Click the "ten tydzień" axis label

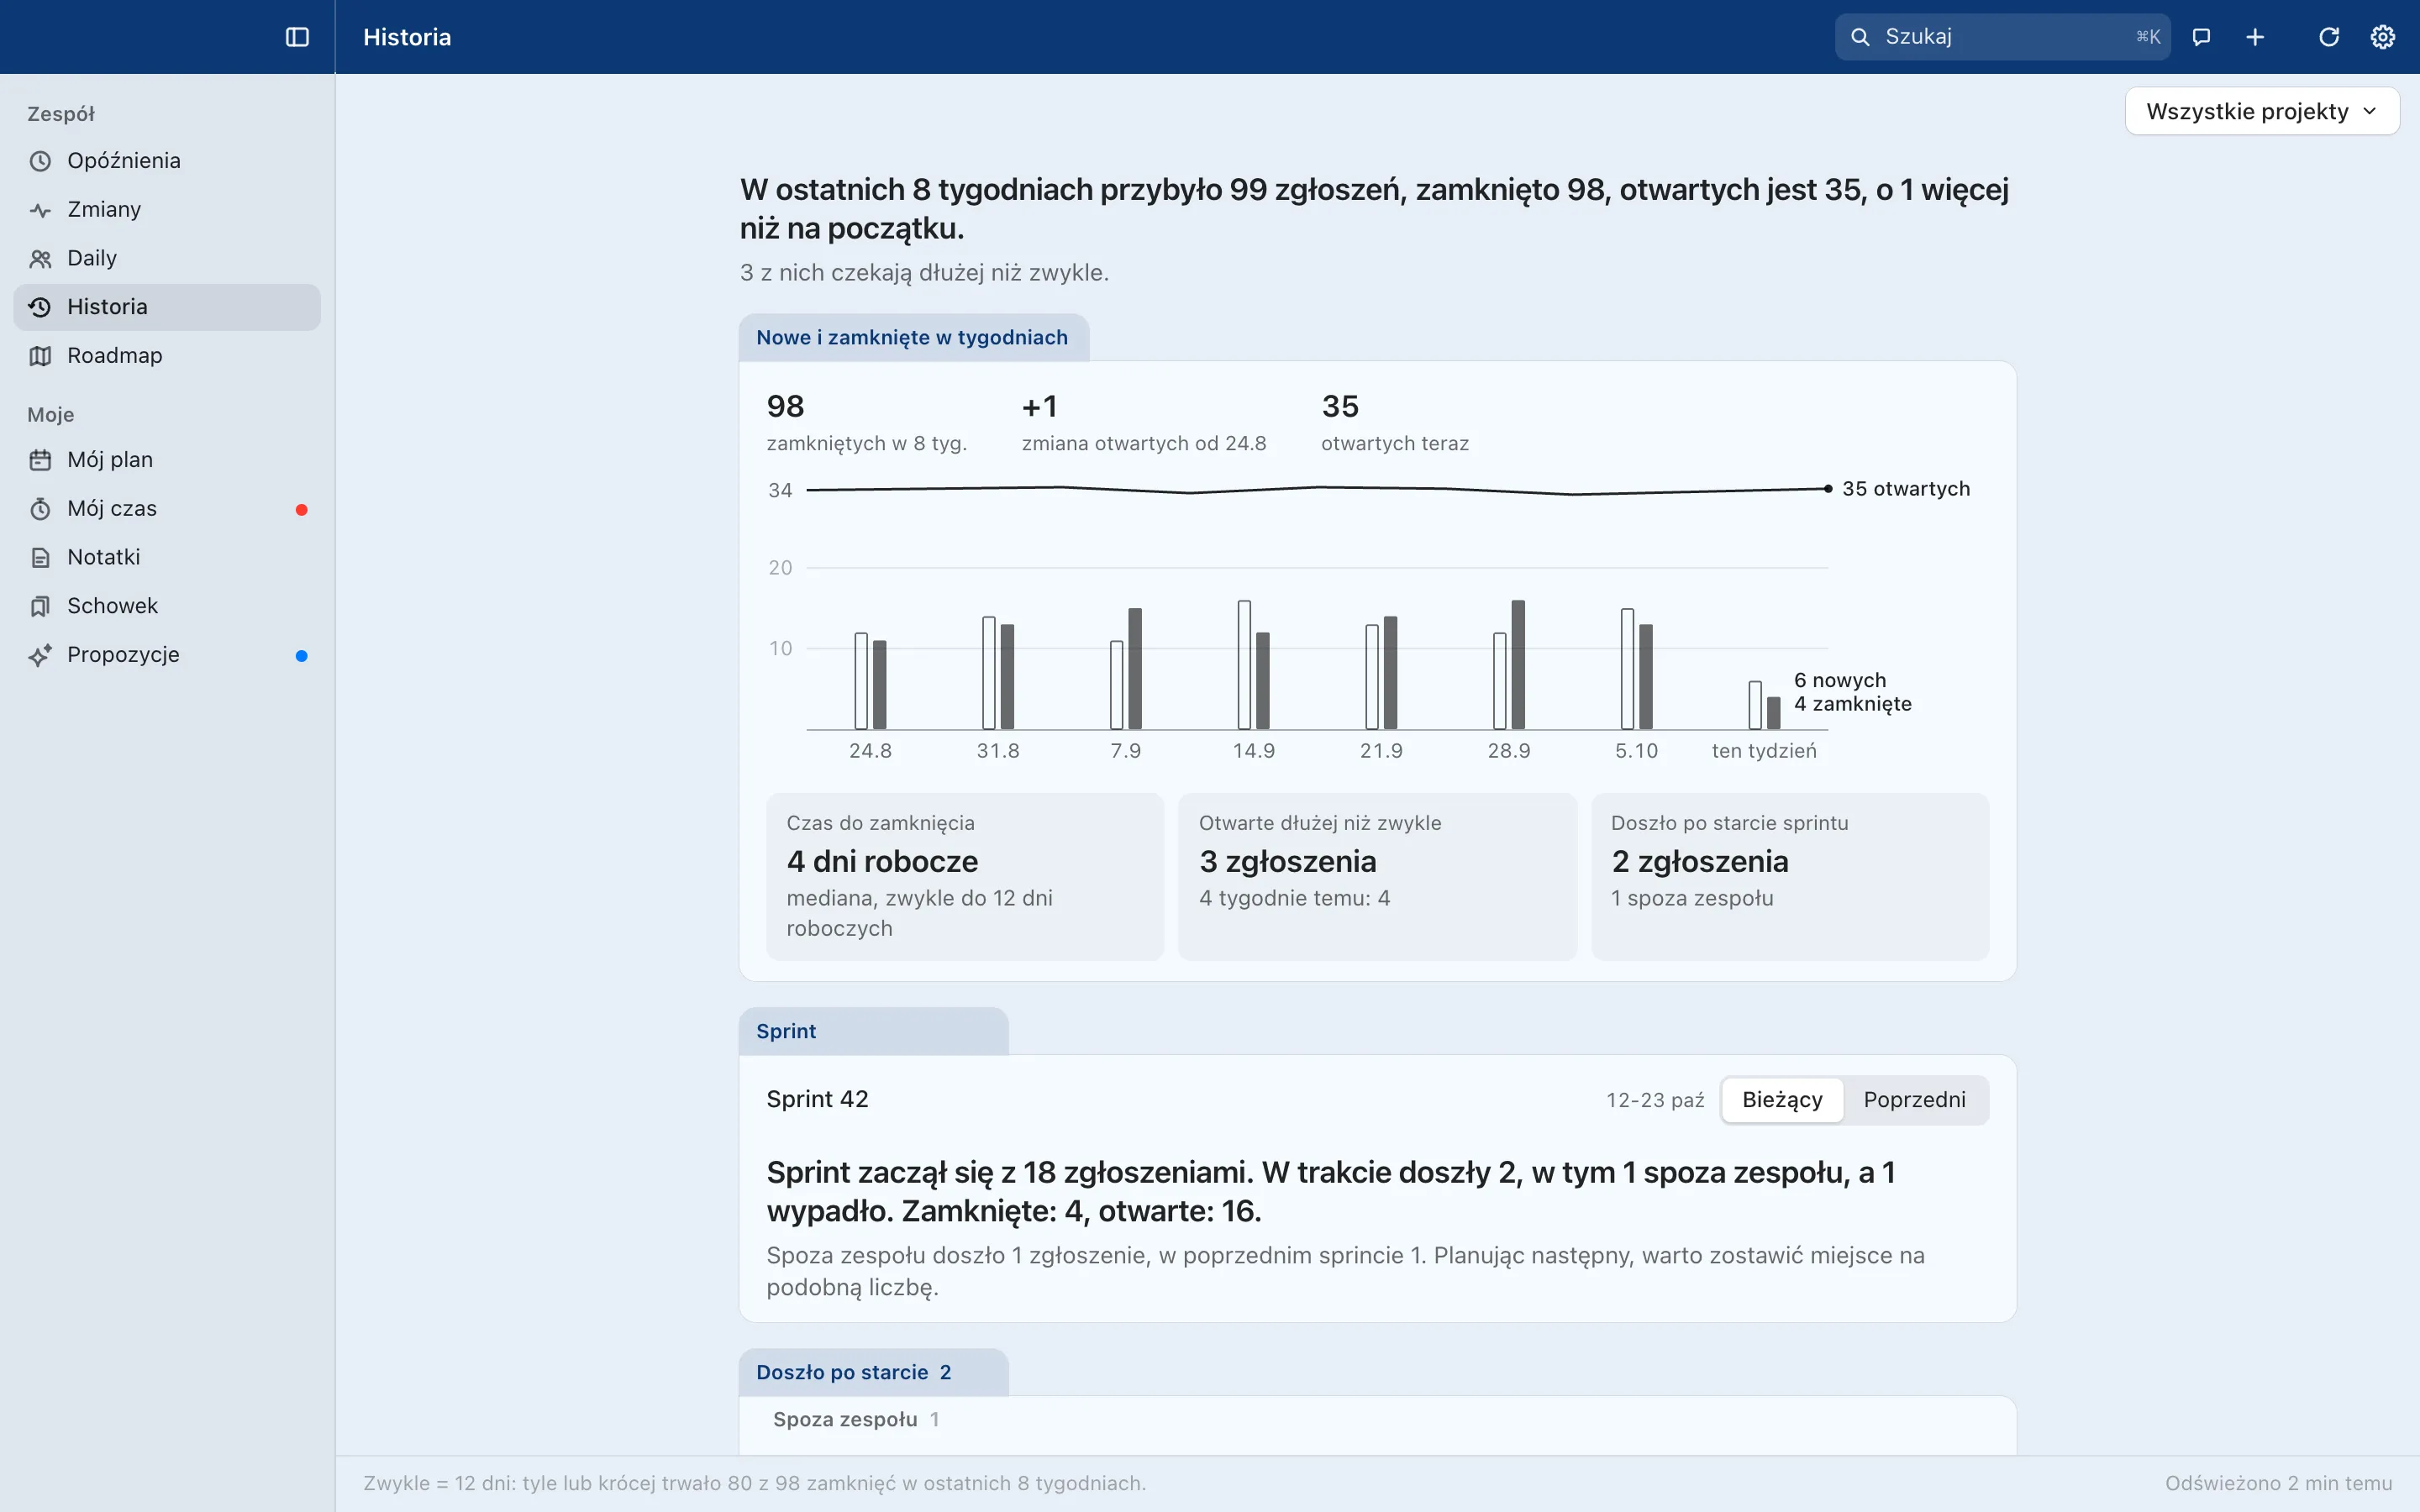pyautogui.click(x=1764, y=751)
